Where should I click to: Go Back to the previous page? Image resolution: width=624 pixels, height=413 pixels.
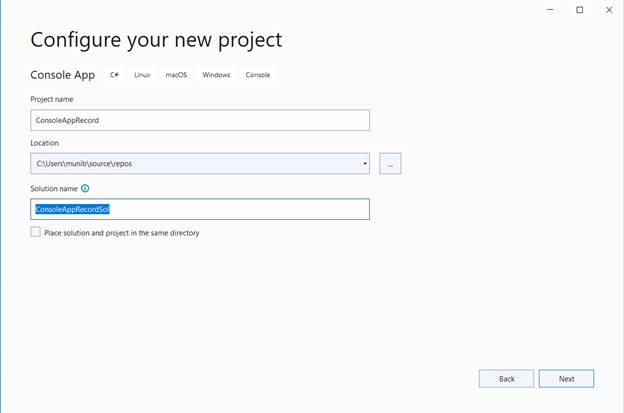click(x=506, y=379)
